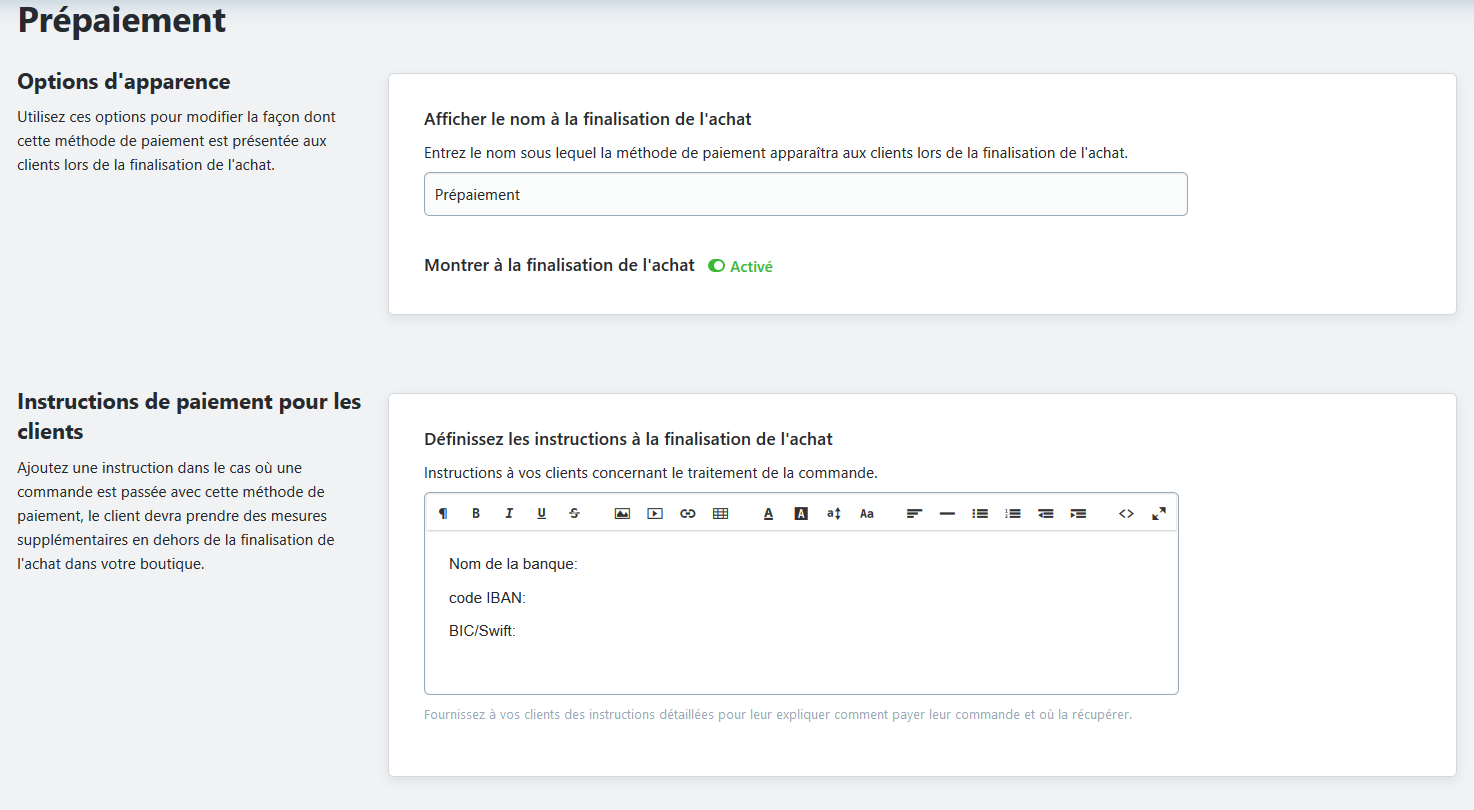The width and height of the screenshot is (1474, 810).
Task: Click the 'Activé' status label
Action: (751, 267)
